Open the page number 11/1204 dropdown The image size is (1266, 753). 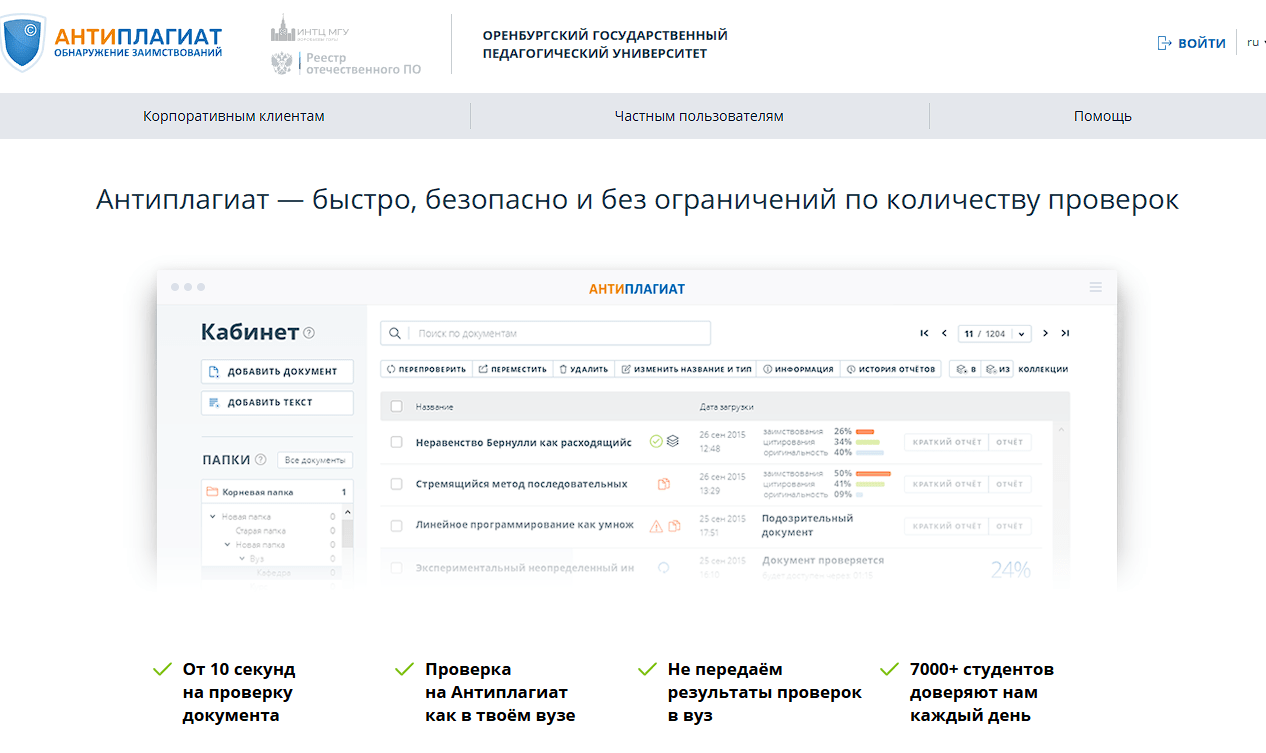994,333
